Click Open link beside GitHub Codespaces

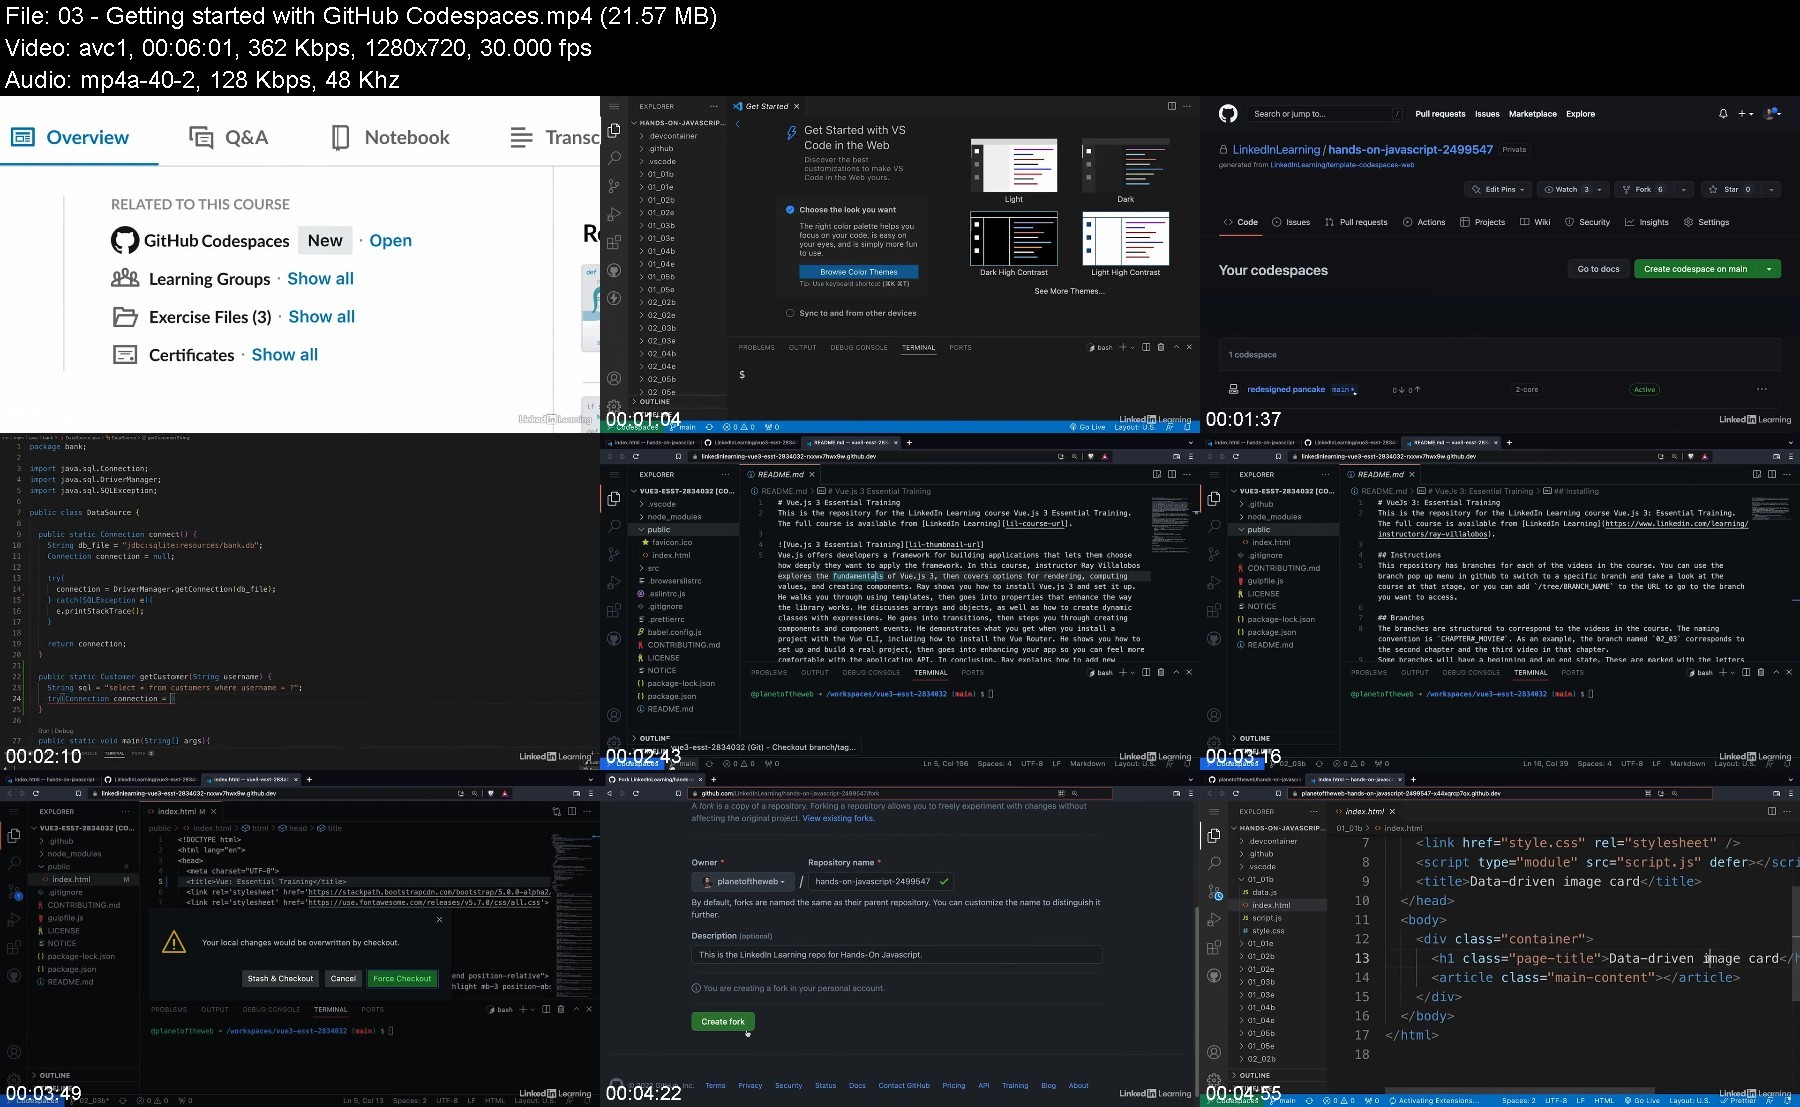(x=390, y=240)
